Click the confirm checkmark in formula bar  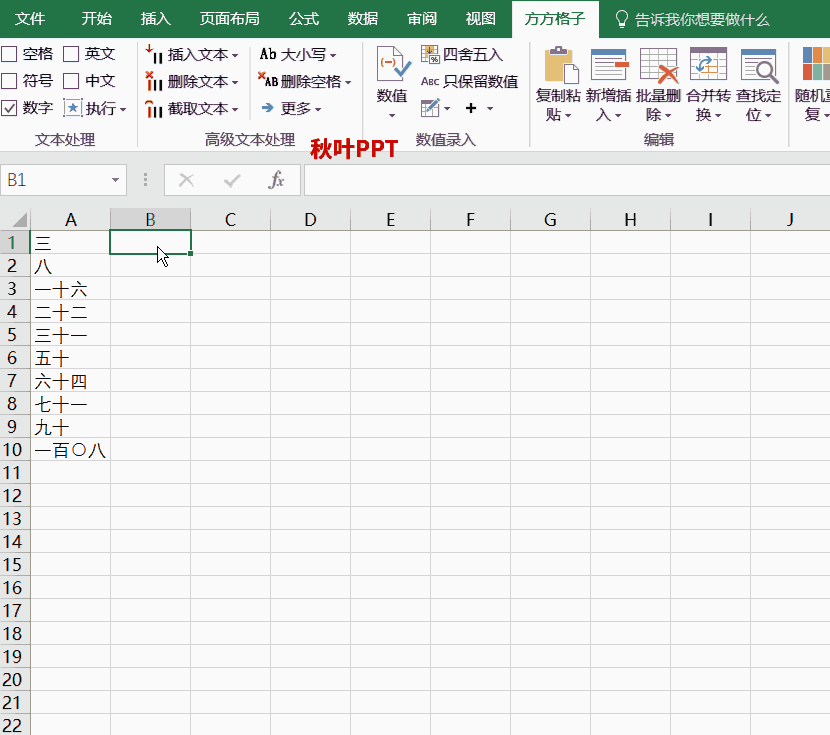(232, 180)
